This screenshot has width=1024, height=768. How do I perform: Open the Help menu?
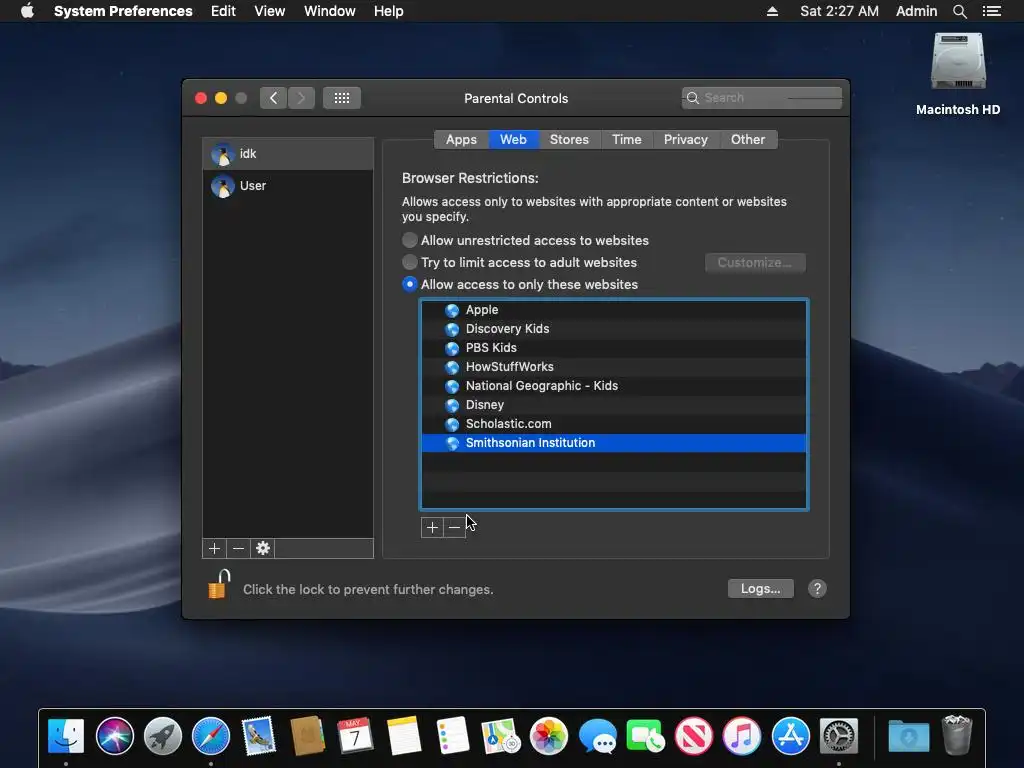click(x=389, y=11)
